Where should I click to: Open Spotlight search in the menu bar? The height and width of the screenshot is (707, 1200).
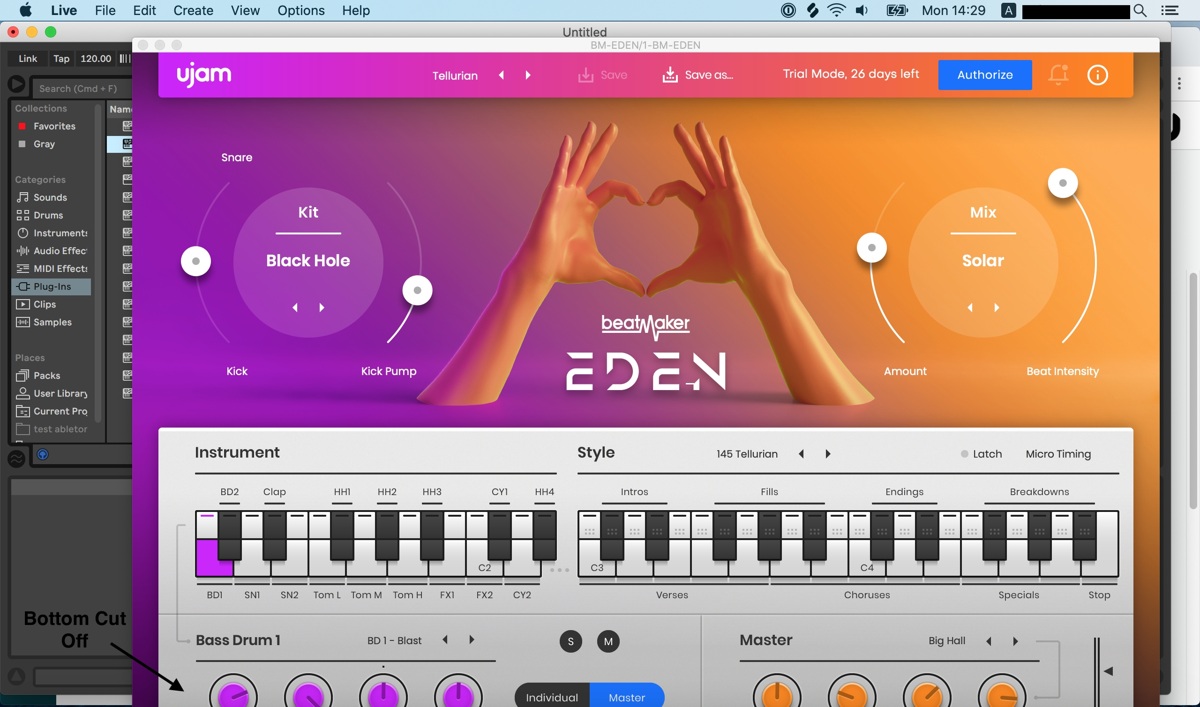point(1140,10)
